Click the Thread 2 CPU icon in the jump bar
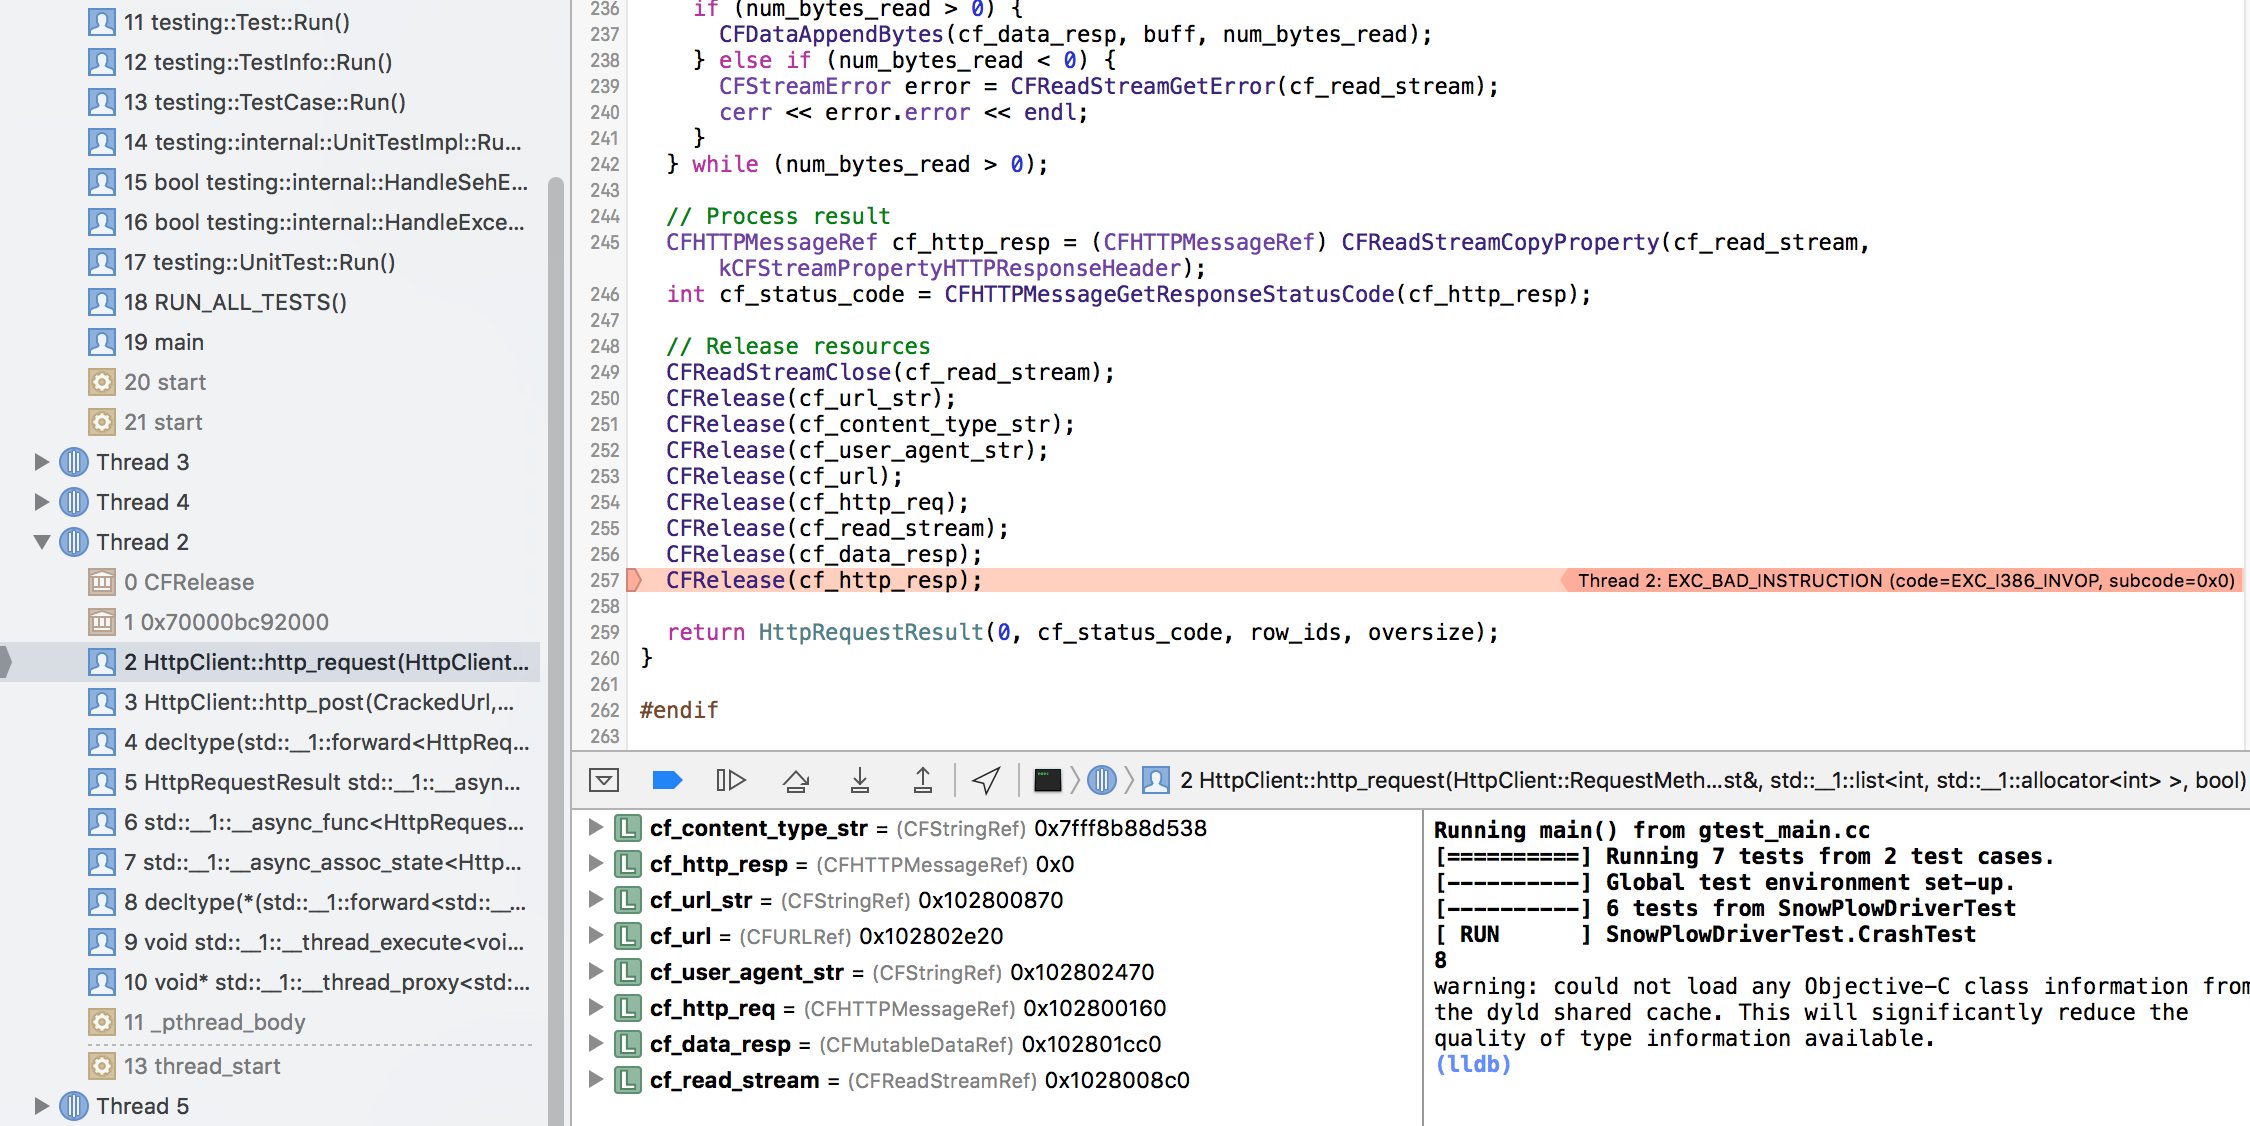 (x=1101, y=780)
